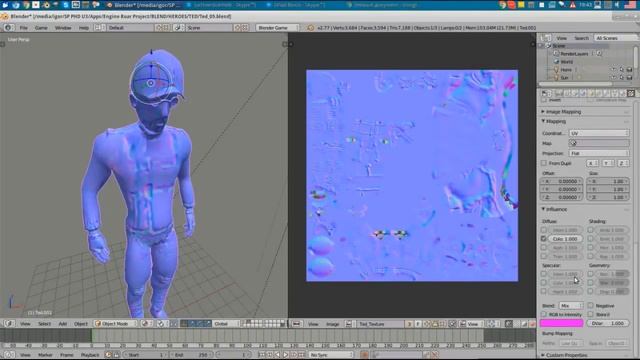Enable the Negative checkbox
Viewport: 640px width, 360px height.
590,305
